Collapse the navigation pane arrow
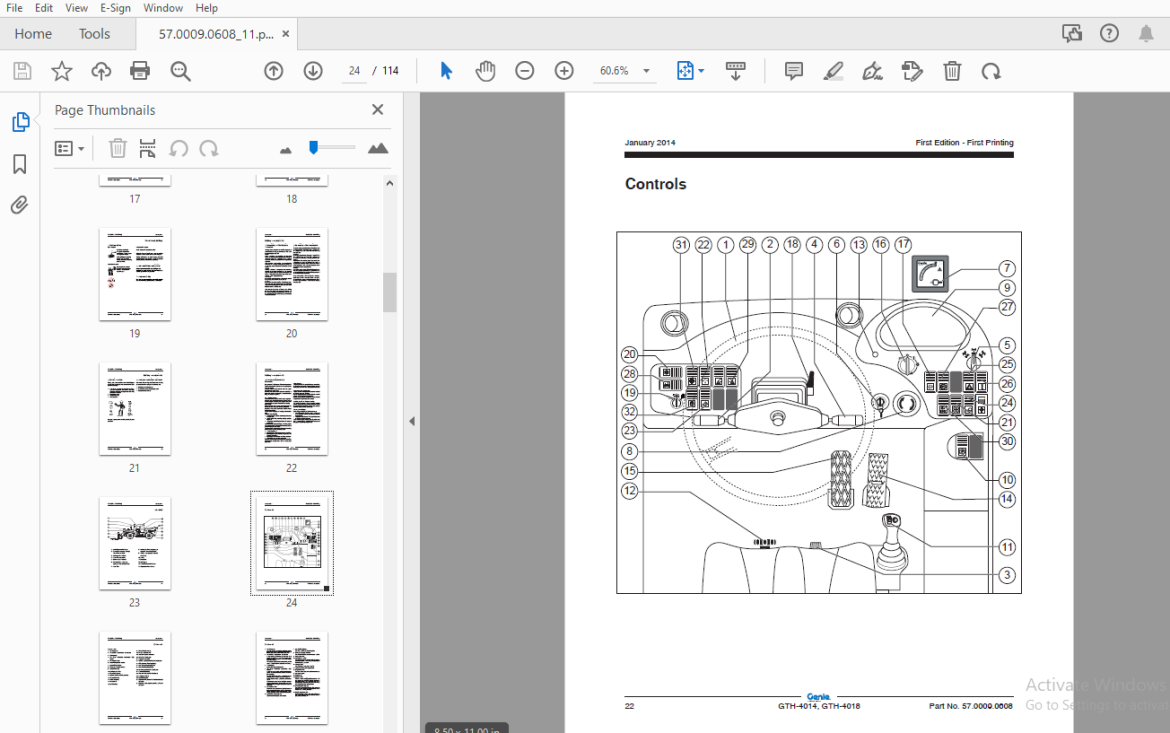The width and height of the screenshot is (1170, 733). pos(412,421)
